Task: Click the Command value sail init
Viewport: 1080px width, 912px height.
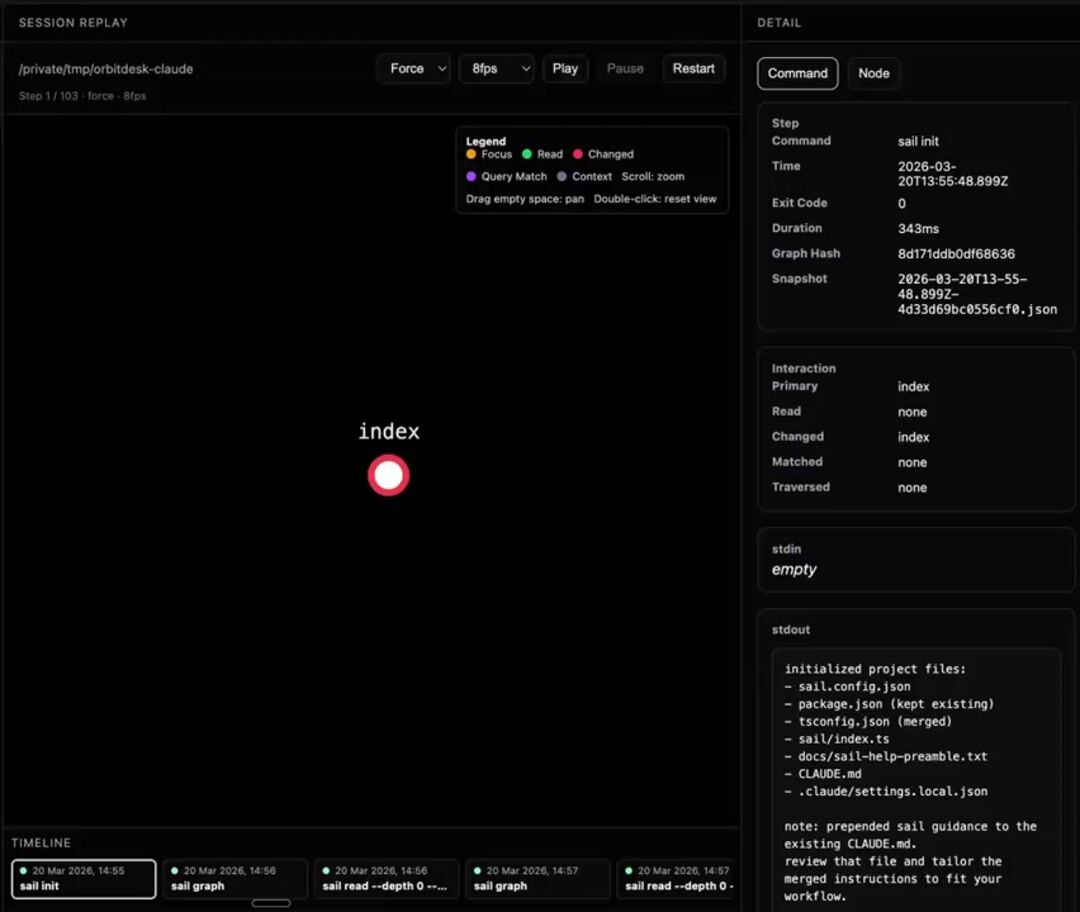Action: 918,141
